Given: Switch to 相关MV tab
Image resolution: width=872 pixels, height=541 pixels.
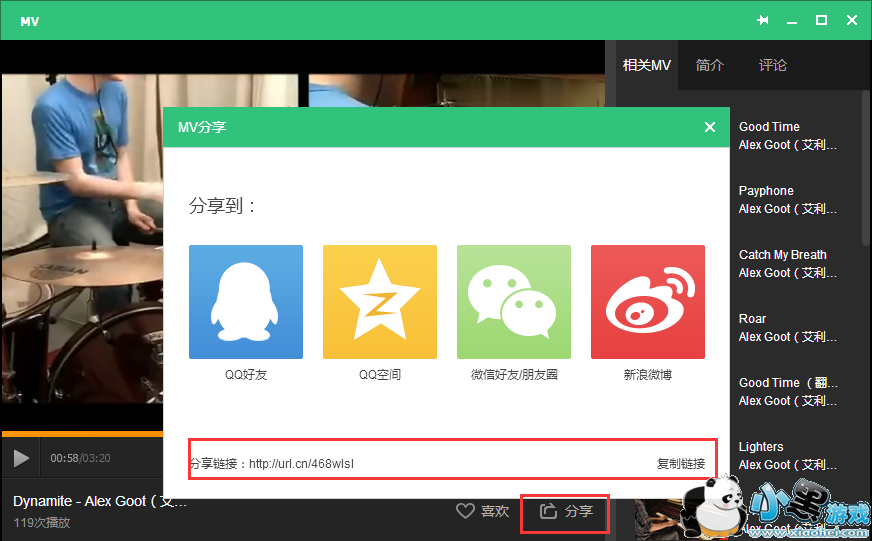Looking at the screenshot, I should 647,65.
